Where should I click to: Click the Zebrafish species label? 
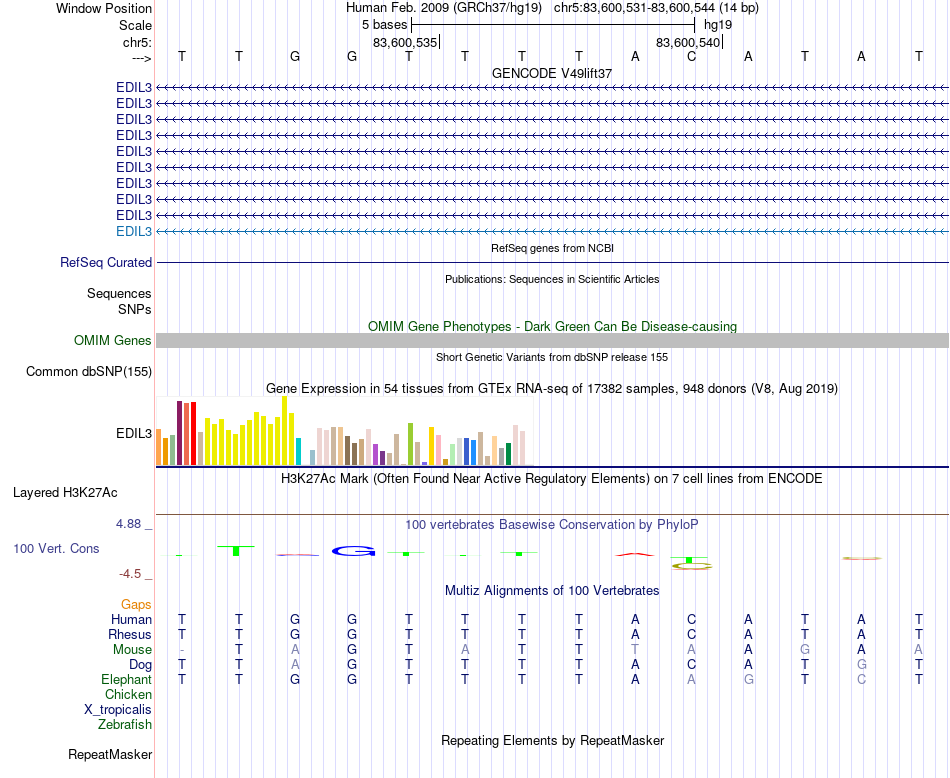[x=125, y=724]
